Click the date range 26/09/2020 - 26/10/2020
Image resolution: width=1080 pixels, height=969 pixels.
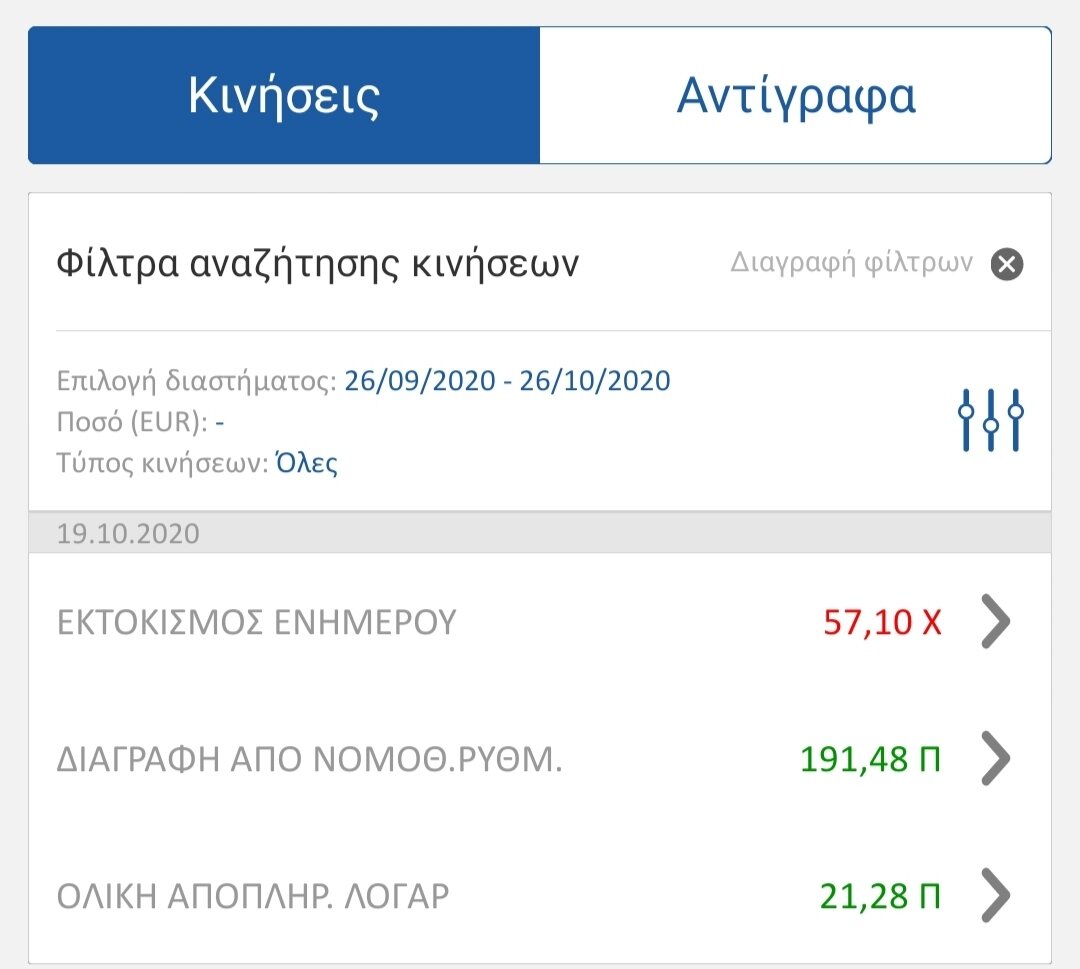pos(507,380)
